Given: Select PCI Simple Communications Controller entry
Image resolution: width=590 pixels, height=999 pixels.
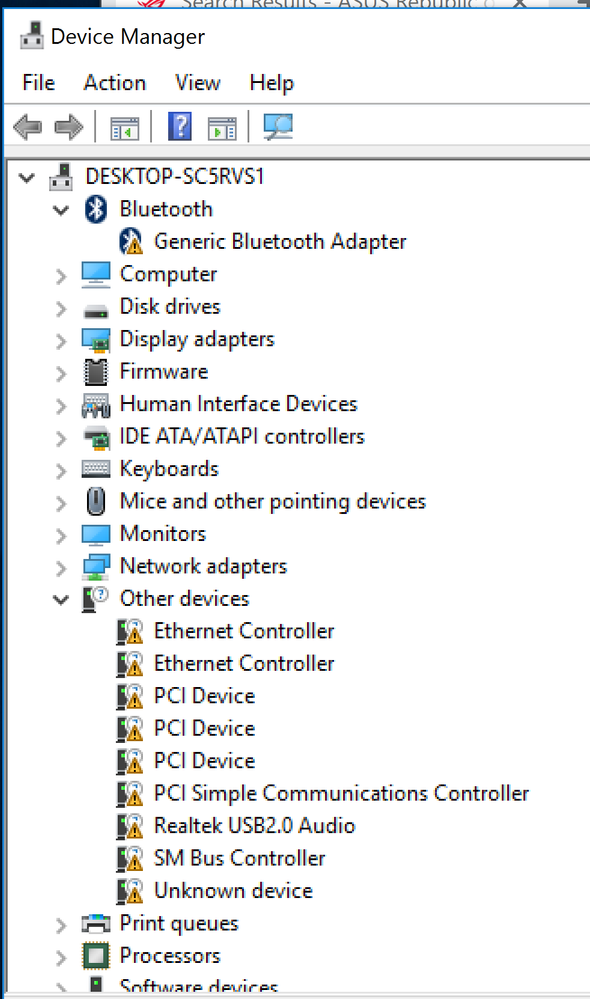Looking at the screenshot, I should coord(341,793).
